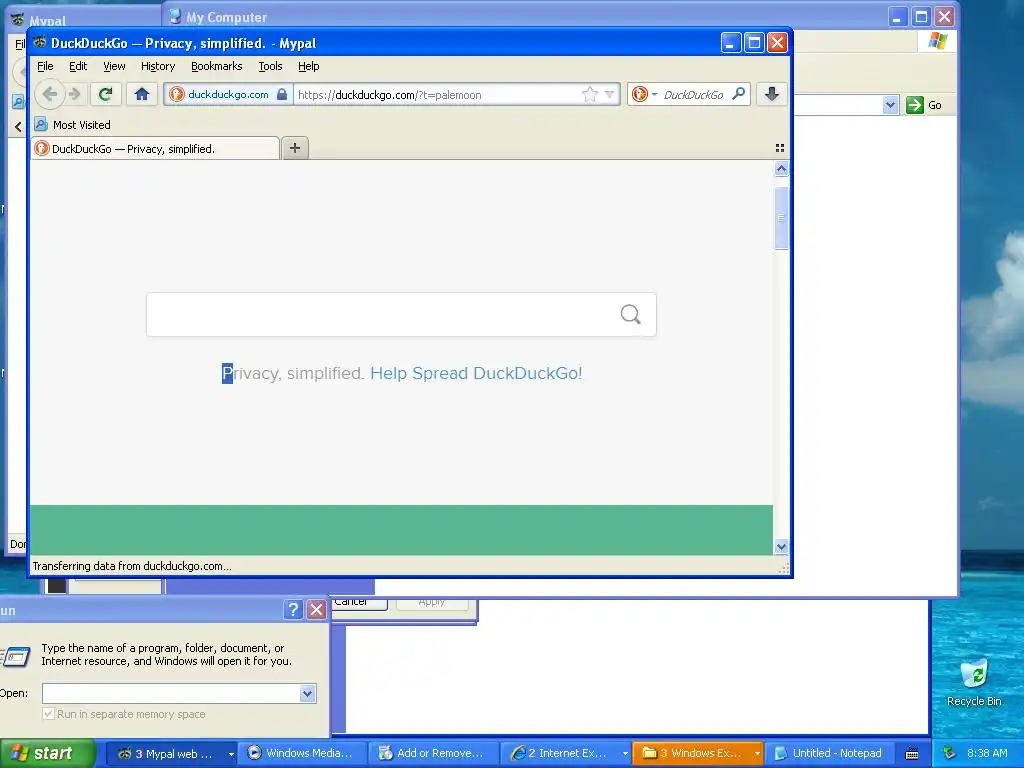Click the keyboard icon in system tray
Screen dimensions: 1024x768
912,754
